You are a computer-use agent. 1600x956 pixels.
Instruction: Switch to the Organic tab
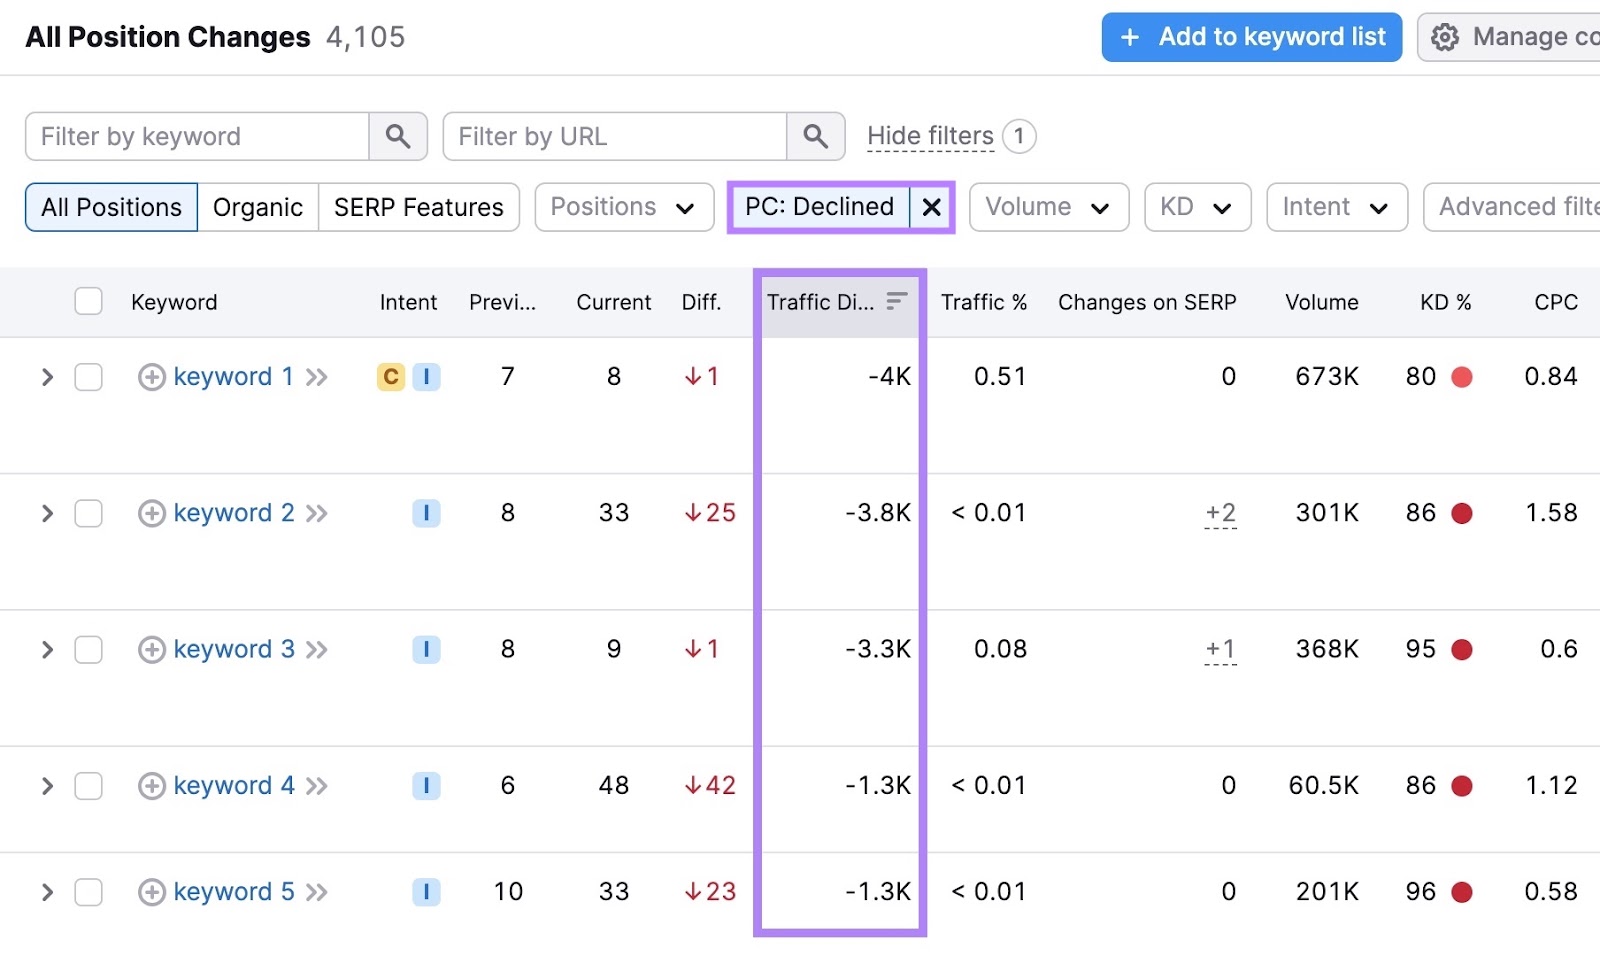coord(257,207)
